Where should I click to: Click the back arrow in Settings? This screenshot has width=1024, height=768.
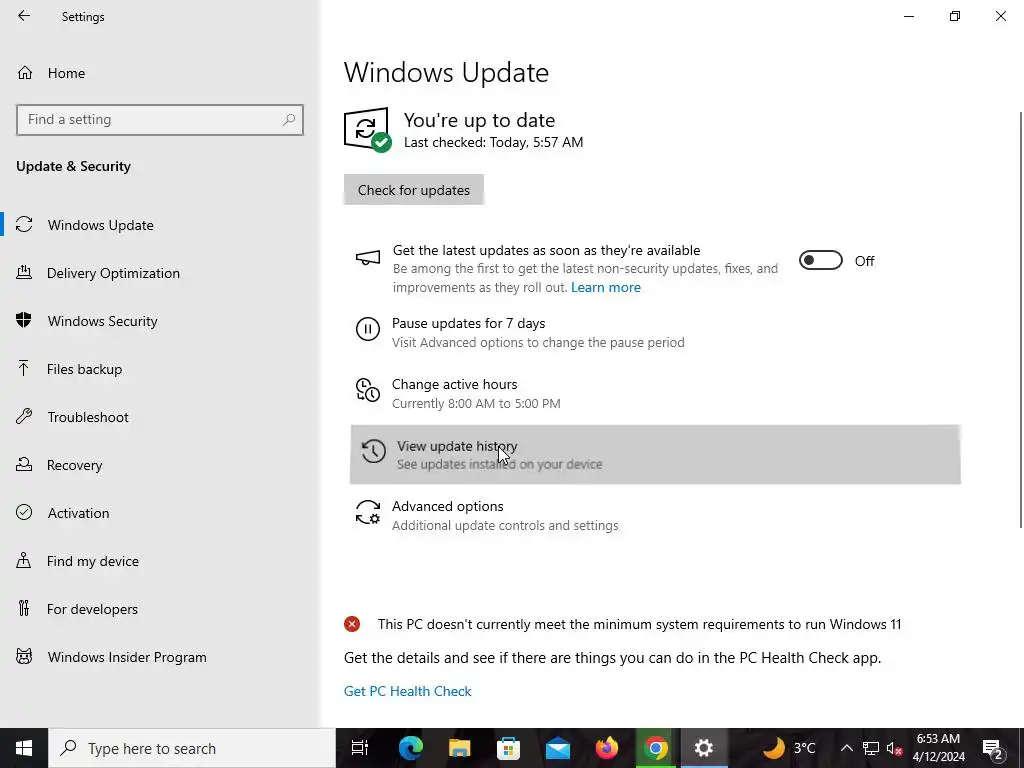click(24, 16)
